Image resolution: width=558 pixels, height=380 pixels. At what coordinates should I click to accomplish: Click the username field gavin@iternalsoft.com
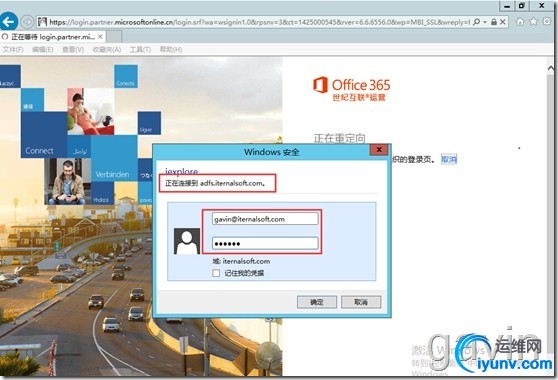pyautogui.click(x=265, y=219)
